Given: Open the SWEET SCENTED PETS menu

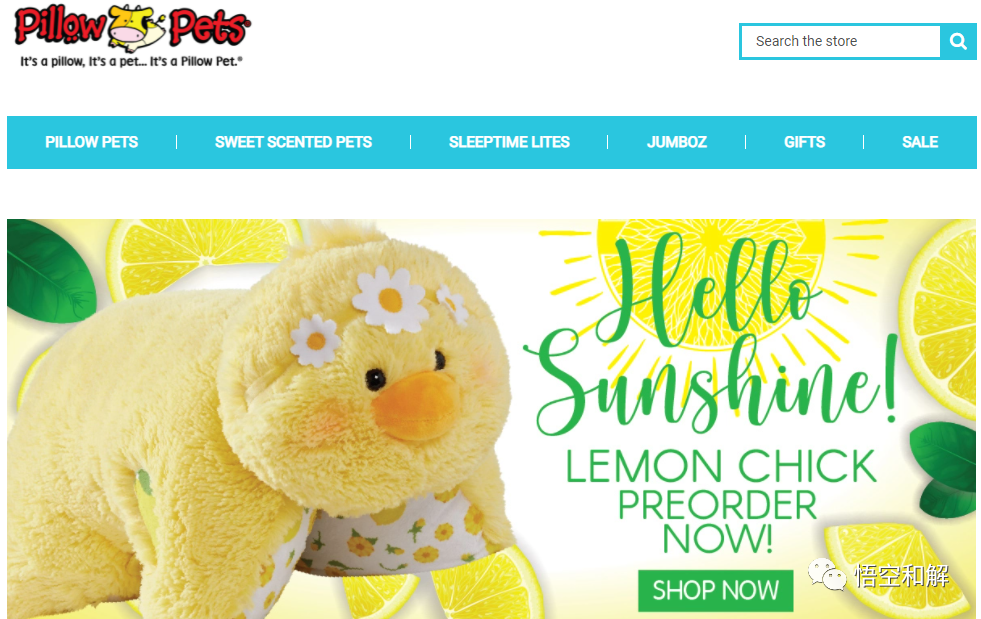Looking at the screenshot, I should [x=293, y=142].
